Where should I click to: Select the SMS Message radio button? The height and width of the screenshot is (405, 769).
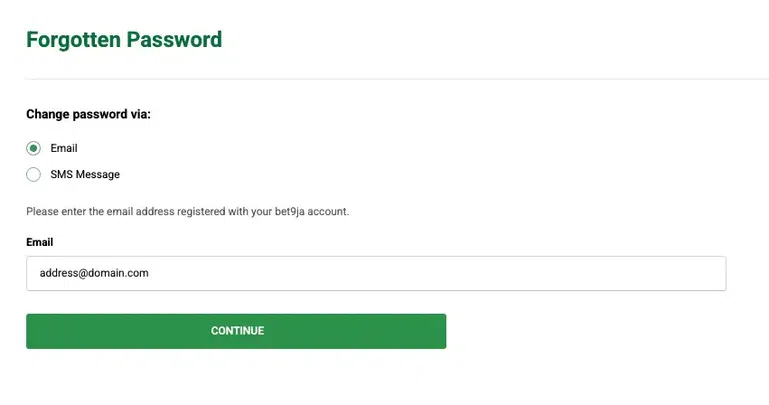click(34, 174)
